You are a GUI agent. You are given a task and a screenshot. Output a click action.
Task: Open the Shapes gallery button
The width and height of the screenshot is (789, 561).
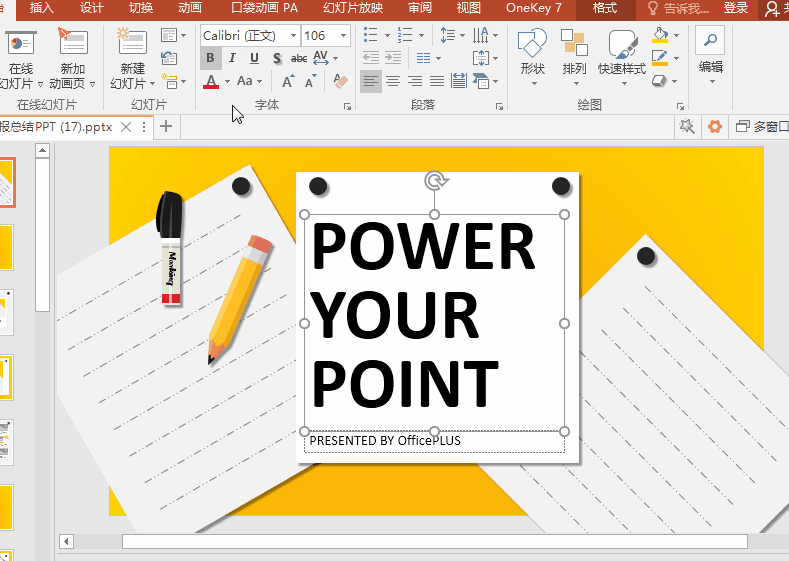(x=532, y=57)
